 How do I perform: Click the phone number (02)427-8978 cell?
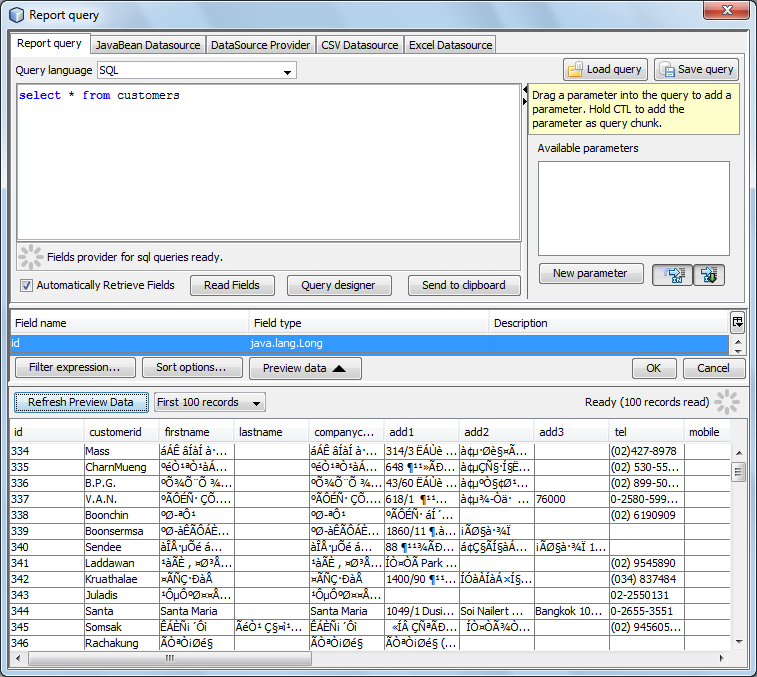point(646,451)
